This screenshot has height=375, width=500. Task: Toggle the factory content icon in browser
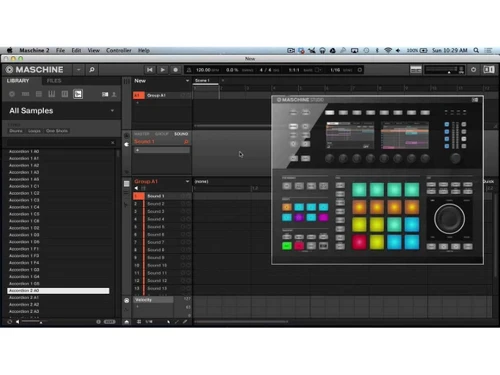point(105,94)
